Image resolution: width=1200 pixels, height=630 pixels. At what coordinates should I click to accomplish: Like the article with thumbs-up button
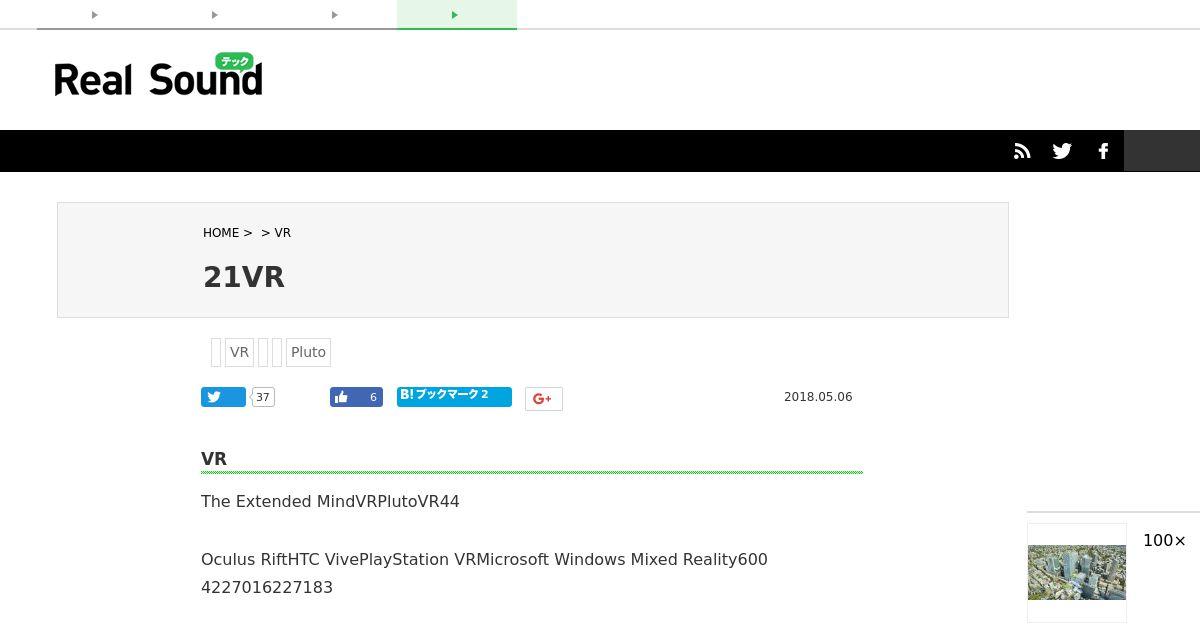point(356,397)
